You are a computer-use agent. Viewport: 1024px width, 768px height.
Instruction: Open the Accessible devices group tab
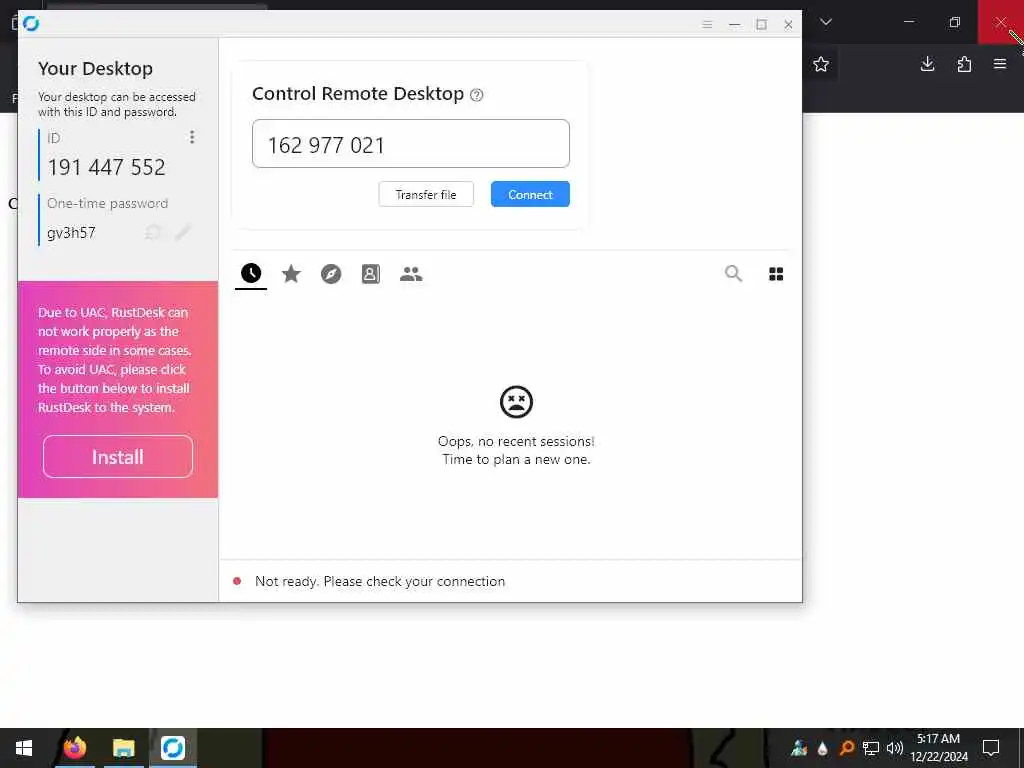coord(411,274)
